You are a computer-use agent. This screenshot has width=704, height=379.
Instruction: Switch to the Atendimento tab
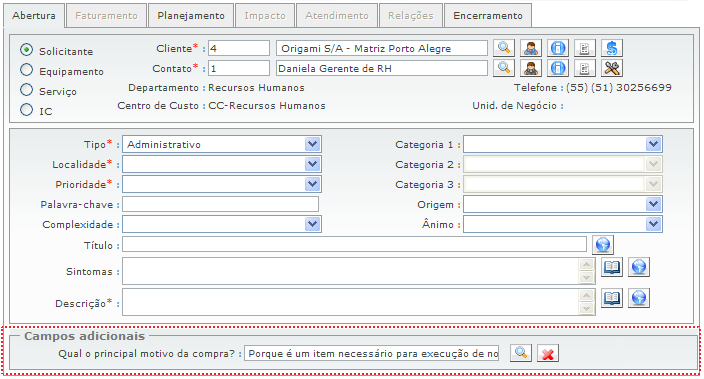[337, 16]
